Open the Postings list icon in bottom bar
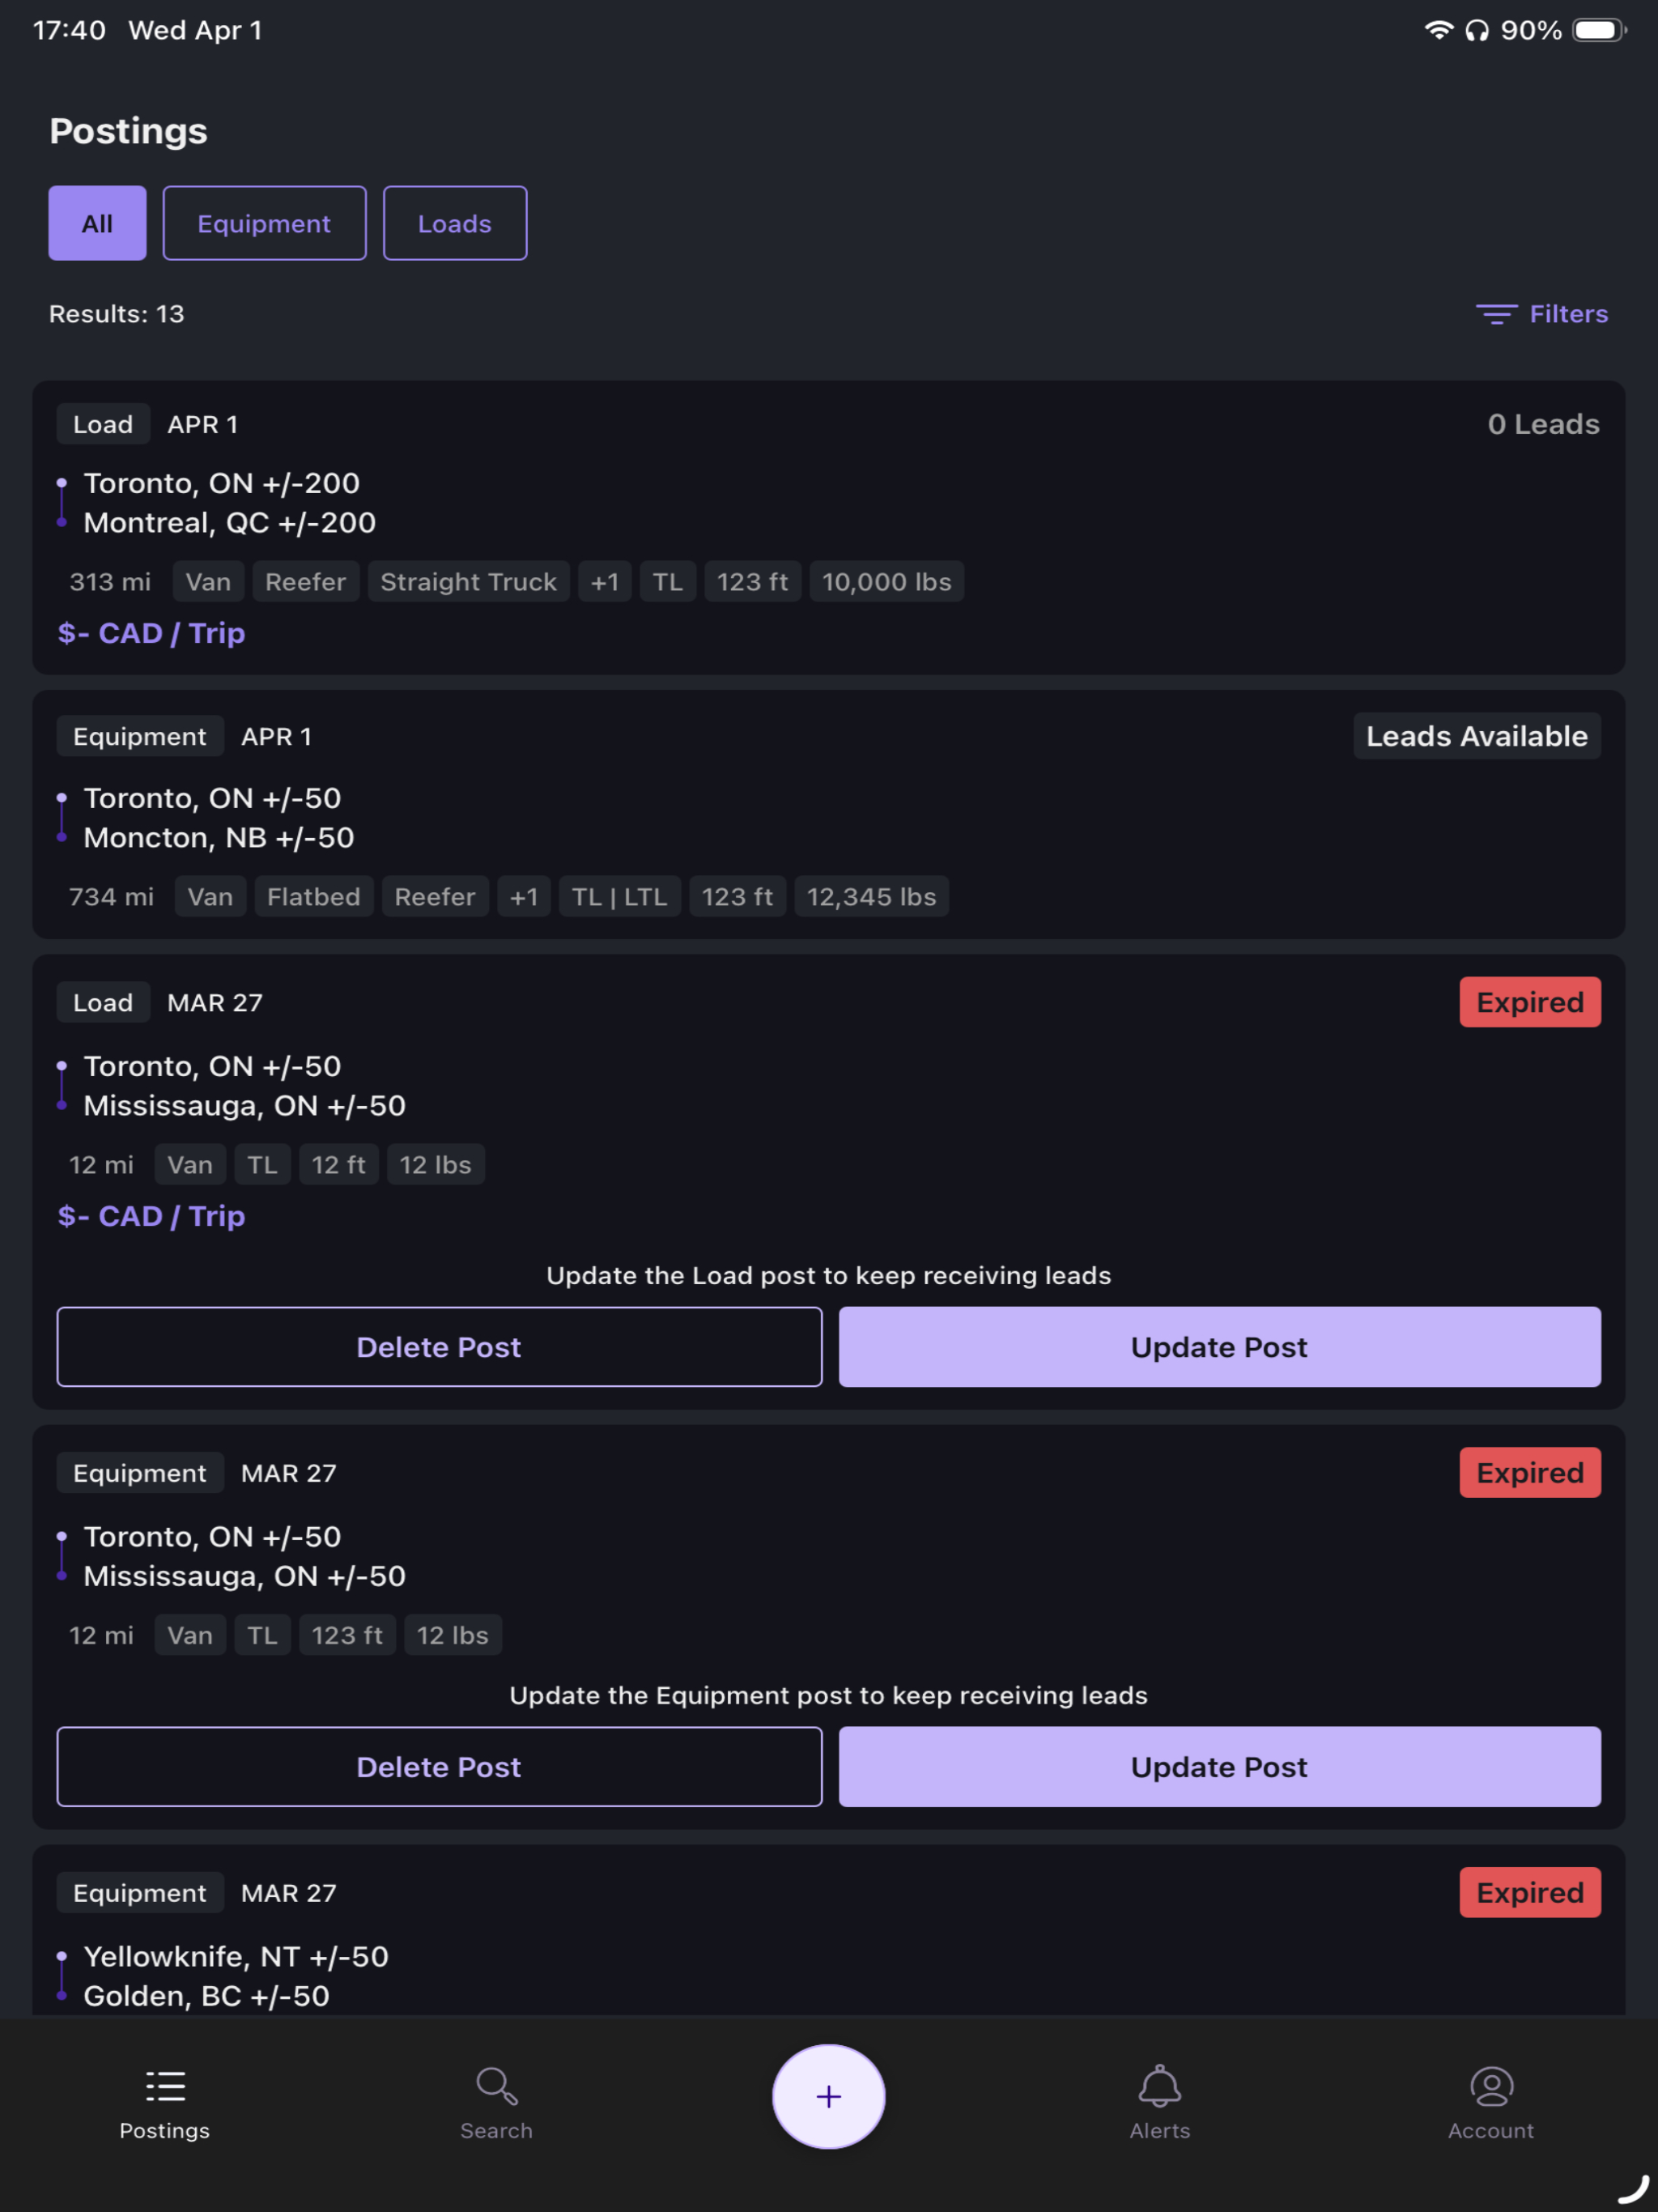This screenshot has height=2212, width=1658. (165, 2086)
